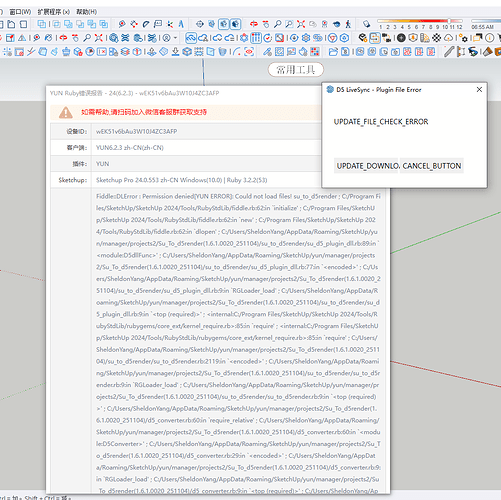This screenshot has width=501, height=500.
Task: Click the UPDATE_DOWNLO button
Action: click(366, 166)
